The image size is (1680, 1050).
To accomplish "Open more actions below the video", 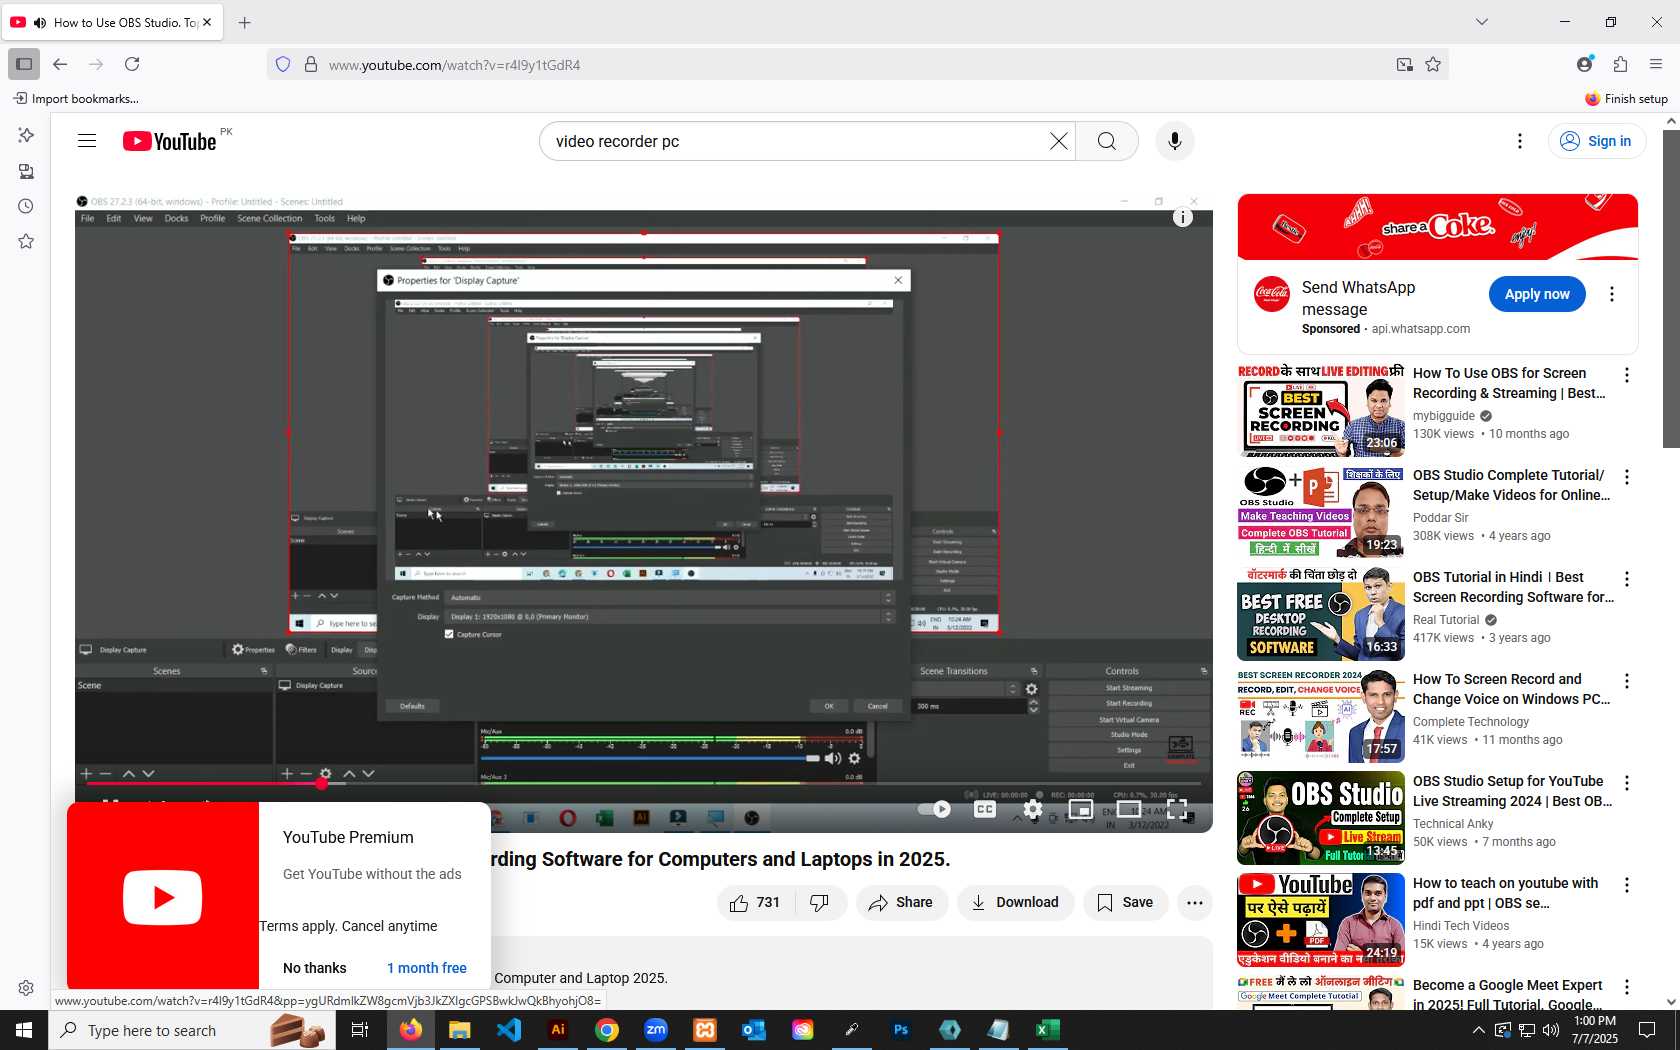I will [1195, 902].
